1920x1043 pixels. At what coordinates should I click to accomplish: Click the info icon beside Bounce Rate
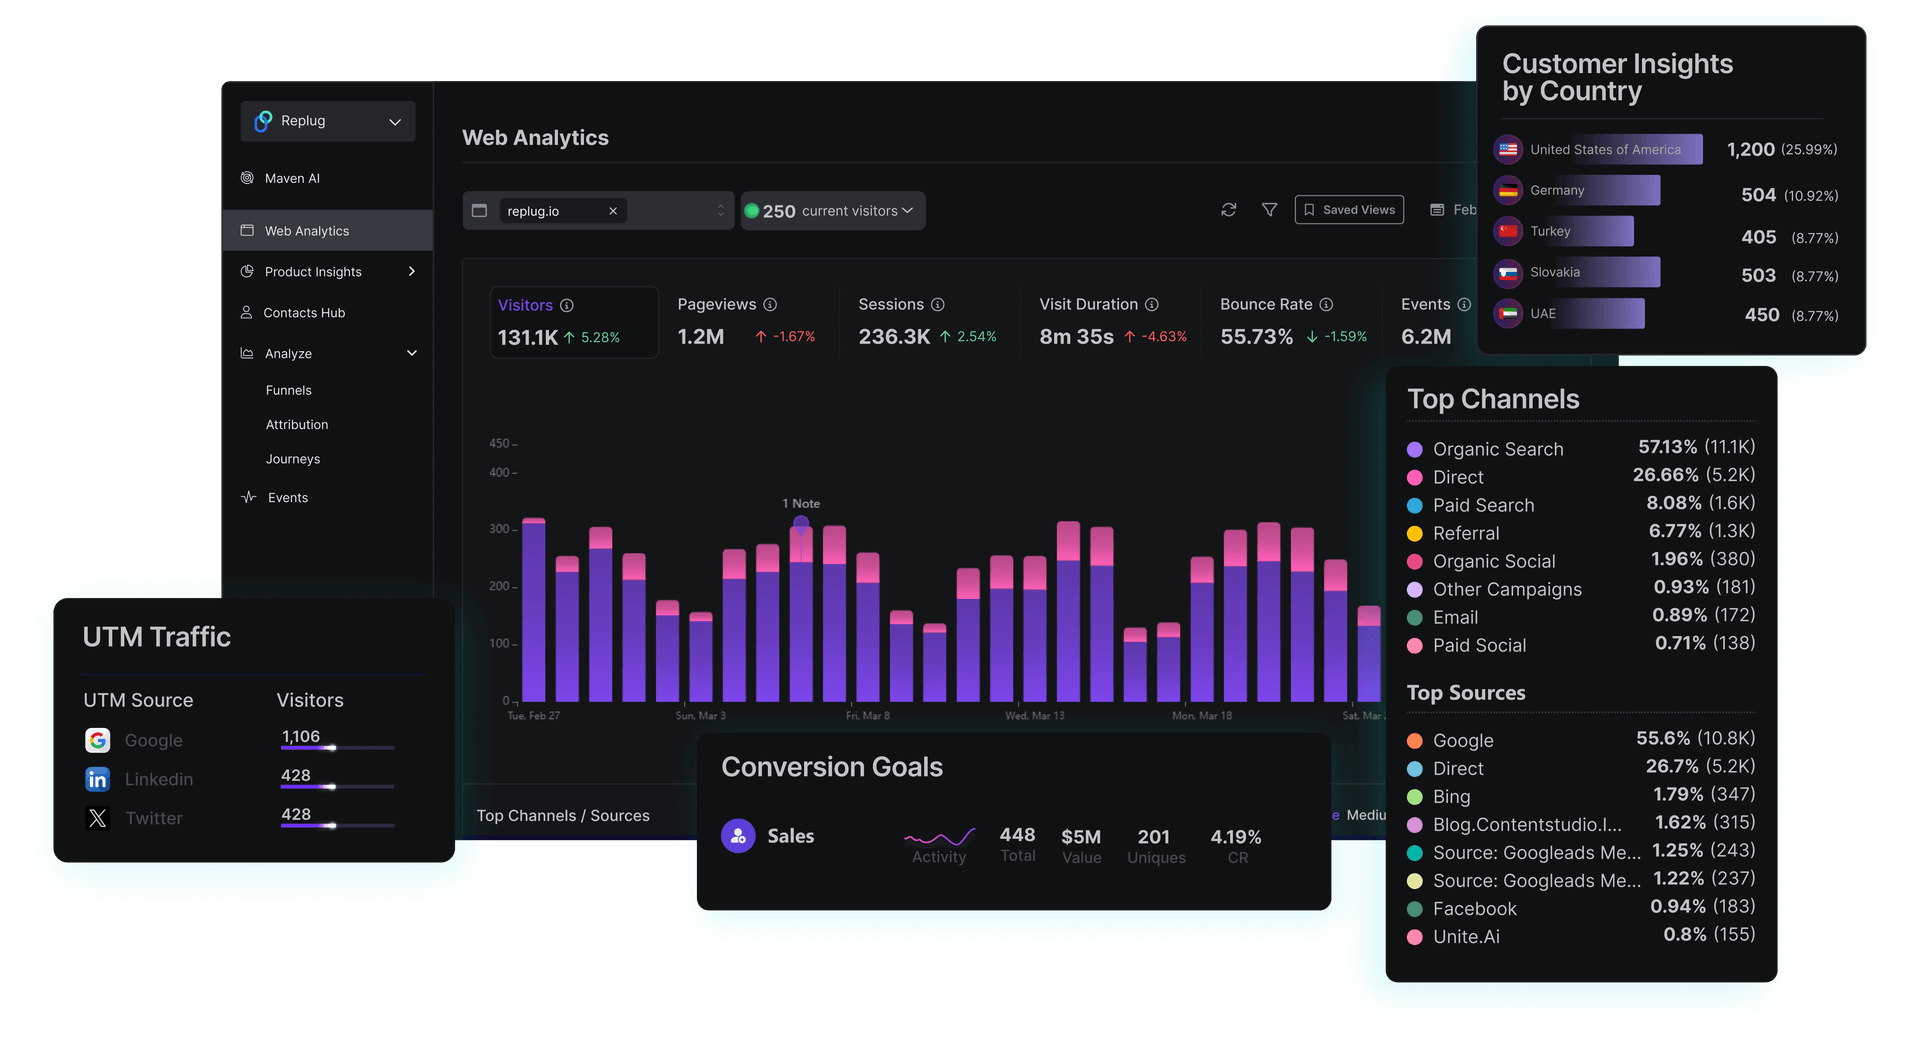click(x=1327, y=304)
